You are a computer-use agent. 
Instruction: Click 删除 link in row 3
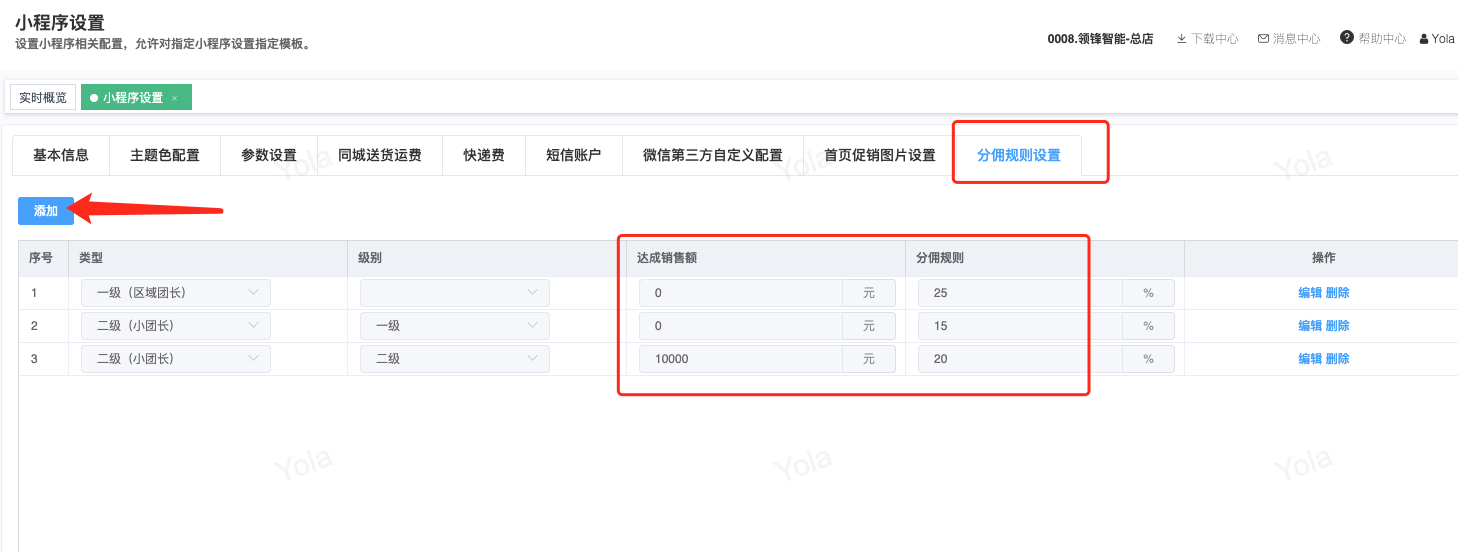1338,359
